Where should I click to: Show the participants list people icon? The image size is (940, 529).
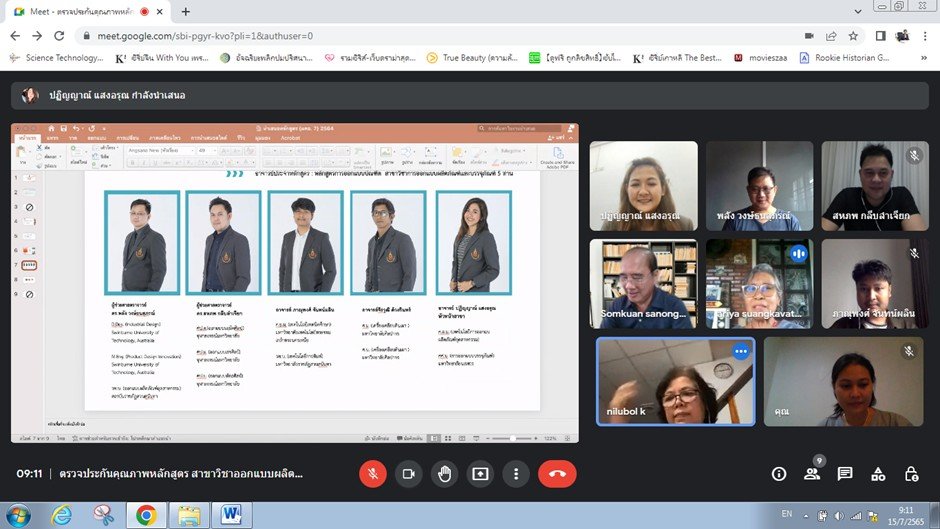(812, 474)
